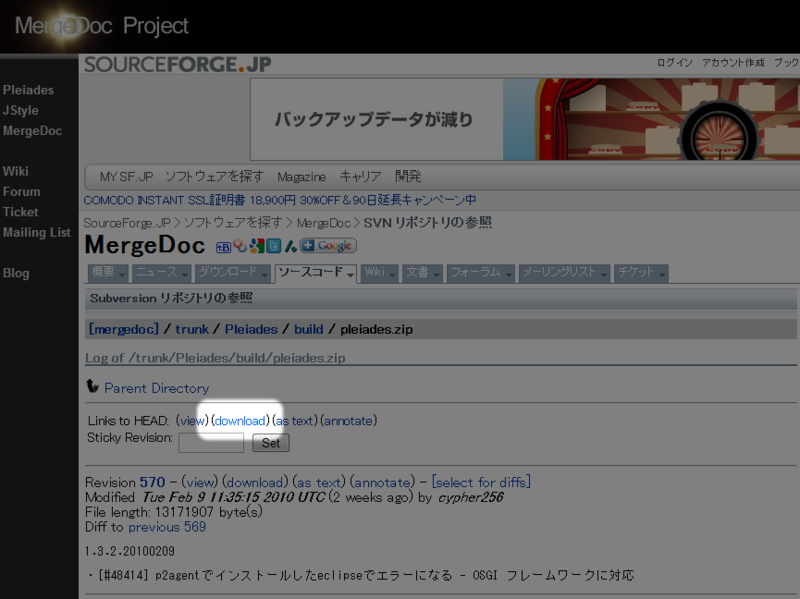
Task: Click the trunk breadcrumb link
Action: (x=192, y=329)
